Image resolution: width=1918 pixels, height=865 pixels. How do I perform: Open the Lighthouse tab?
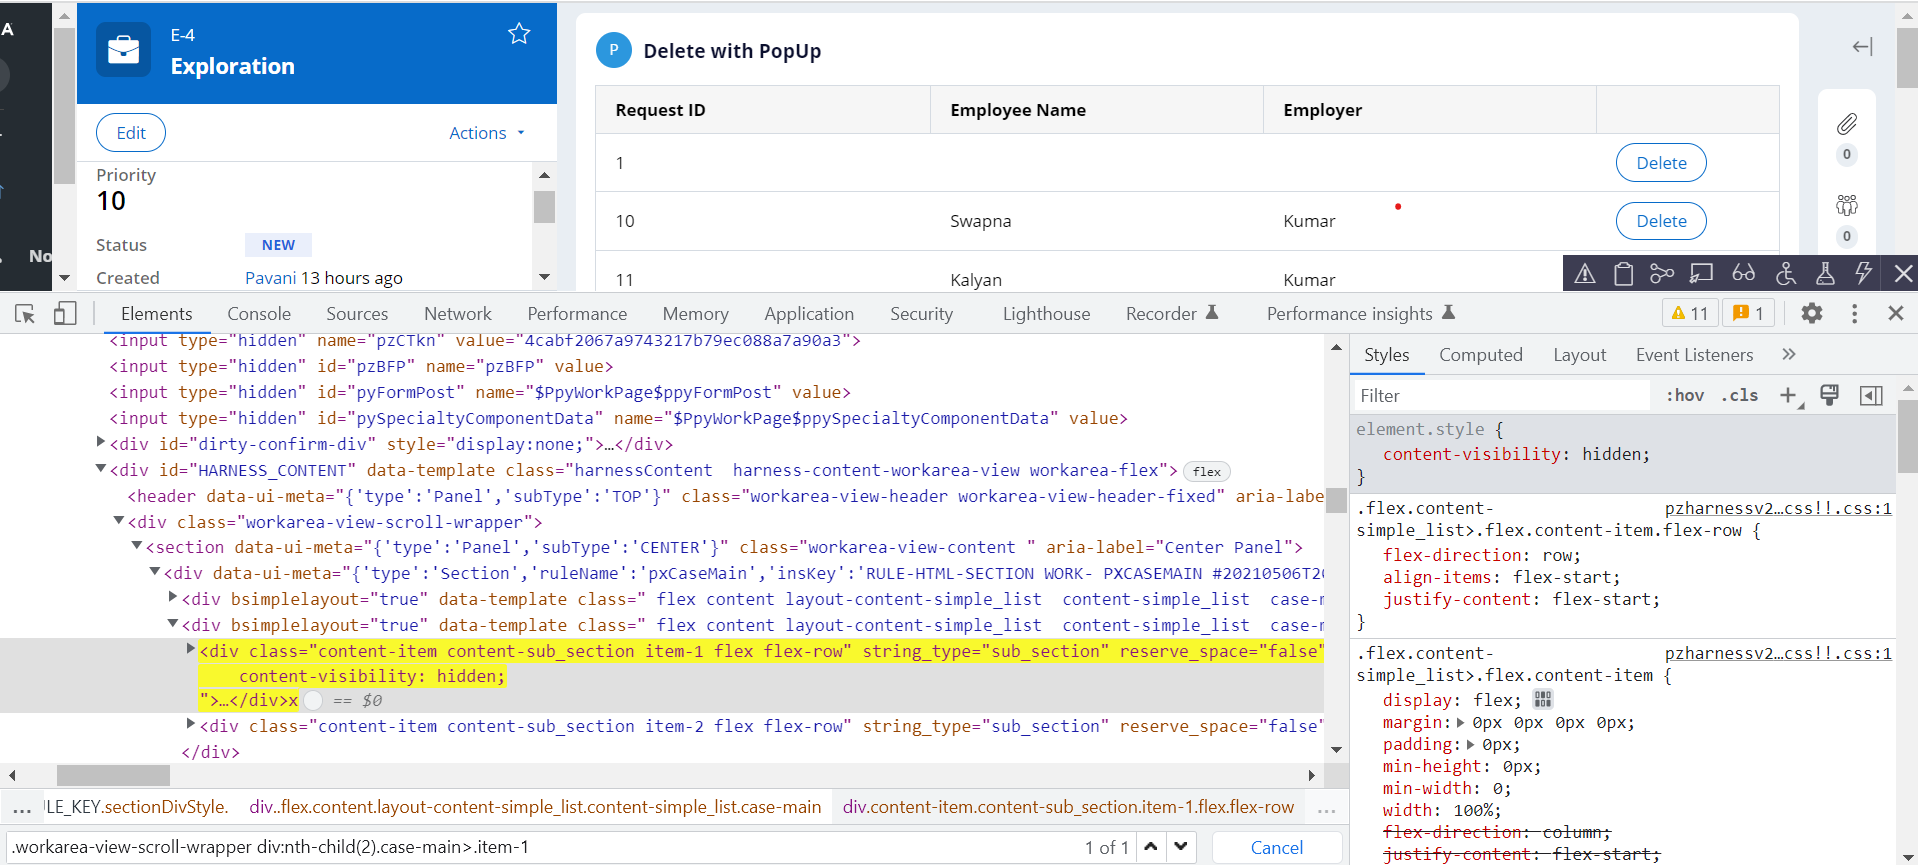point(1046,314)
